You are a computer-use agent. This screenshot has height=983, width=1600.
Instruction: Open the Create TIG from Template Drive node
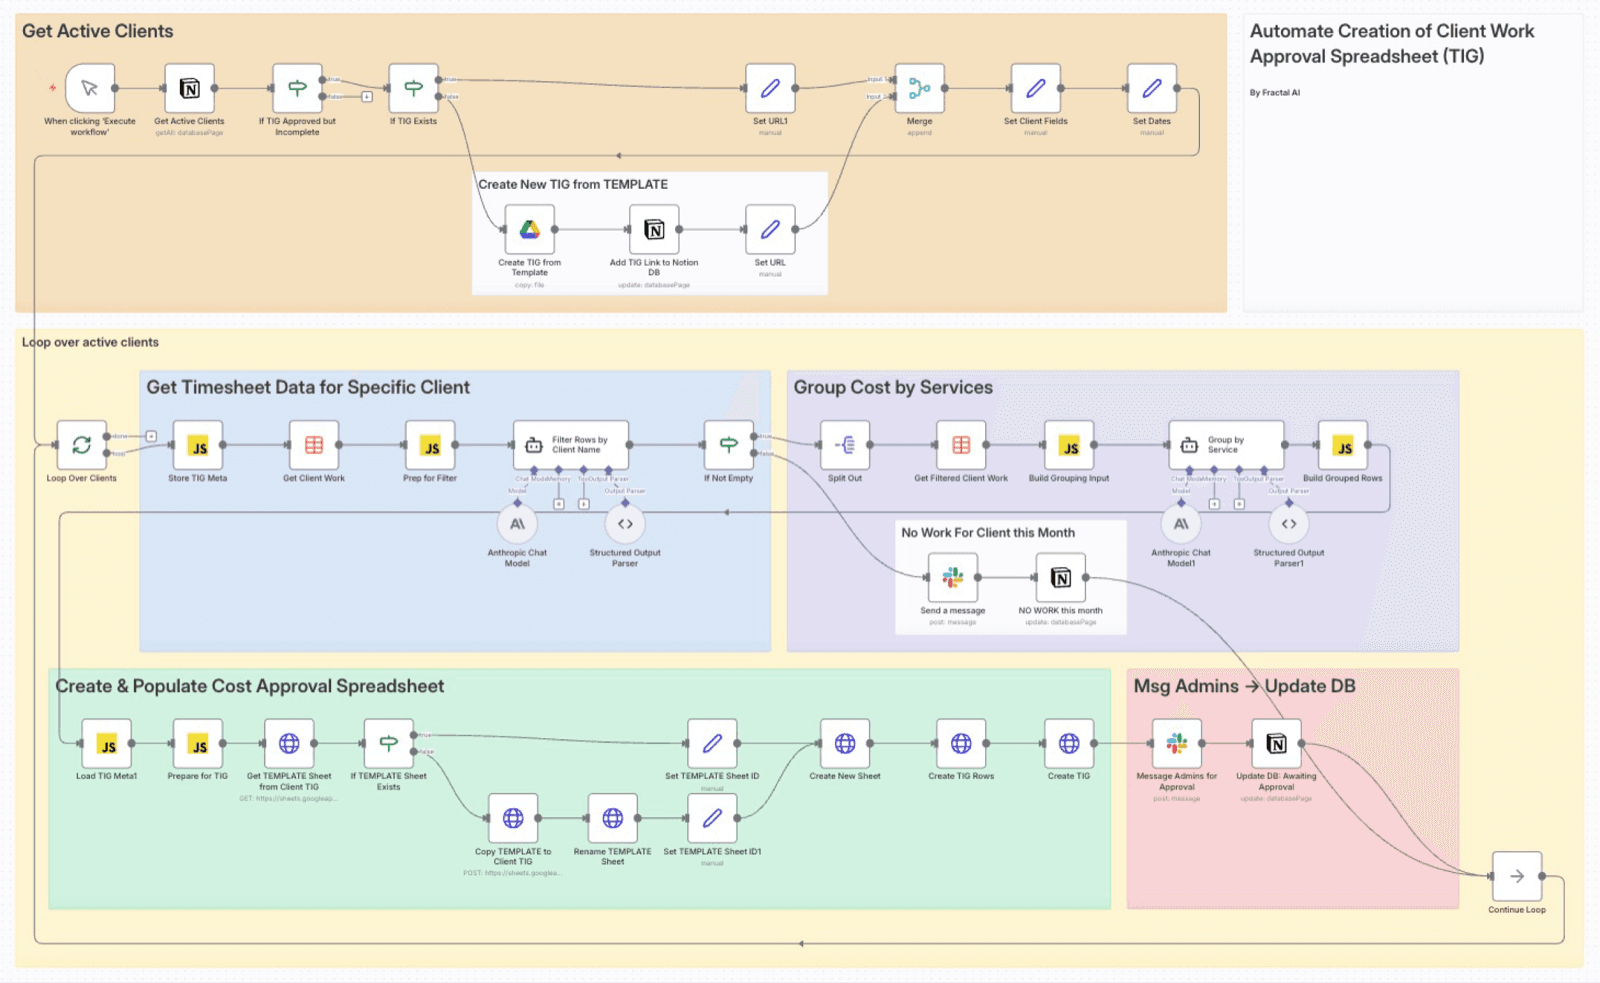[530, 230]
